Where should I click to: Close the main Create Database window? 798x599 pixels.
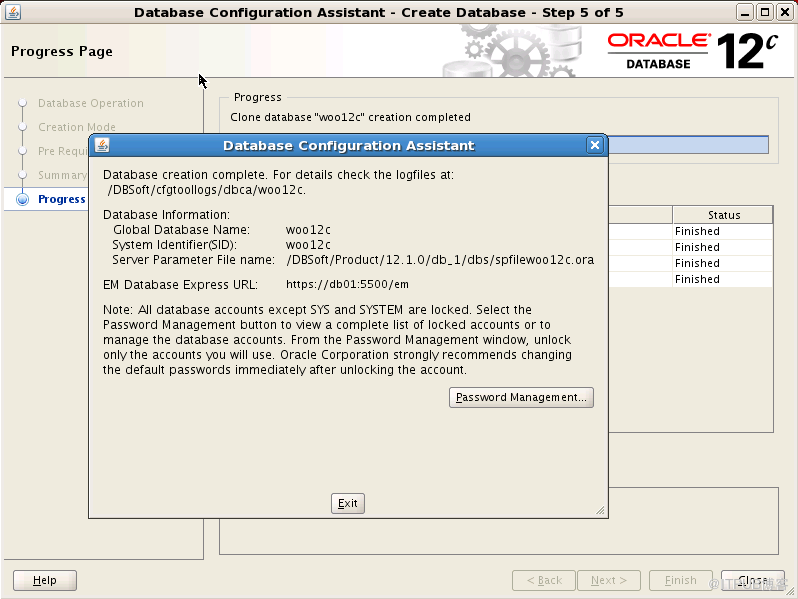click(785, 12)
